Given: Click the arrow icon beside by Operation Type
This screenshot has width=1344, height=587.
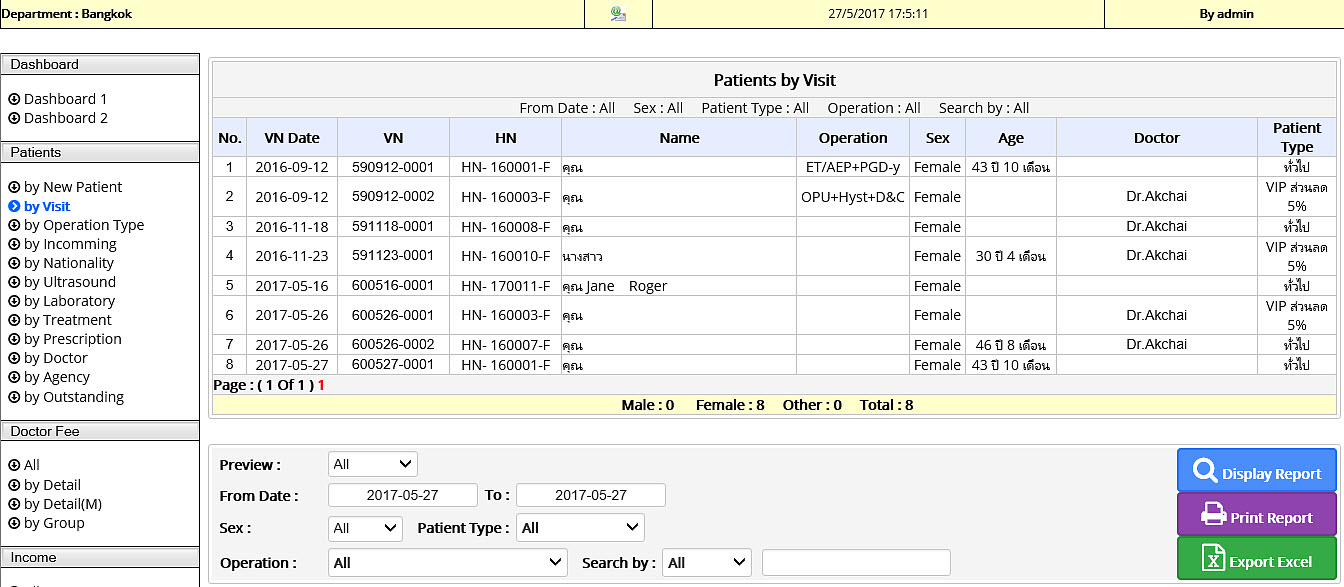Looking at the screenshot, I should point(14,225).
